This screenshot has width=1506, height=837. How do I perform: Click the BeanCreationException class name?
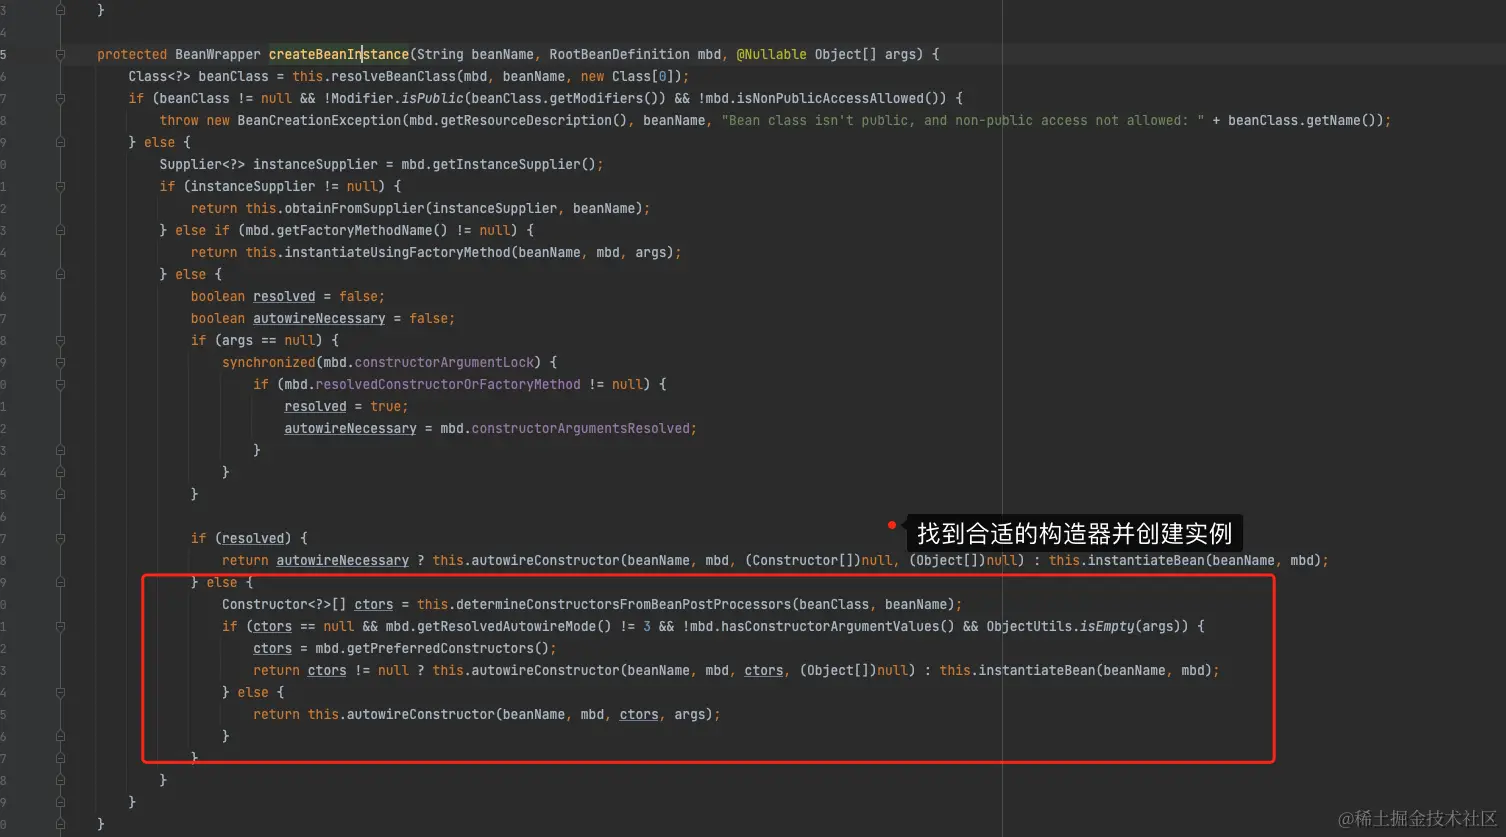pyautogui.click(x=319, y=120)
